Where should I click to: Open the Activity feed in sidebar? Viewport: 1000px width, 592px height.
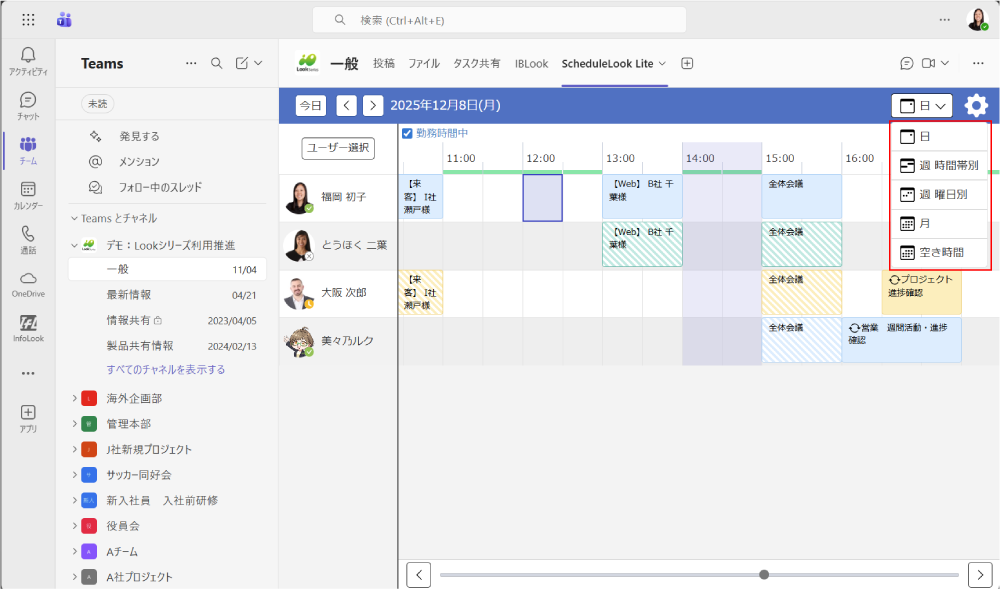[x=28, y=61]
